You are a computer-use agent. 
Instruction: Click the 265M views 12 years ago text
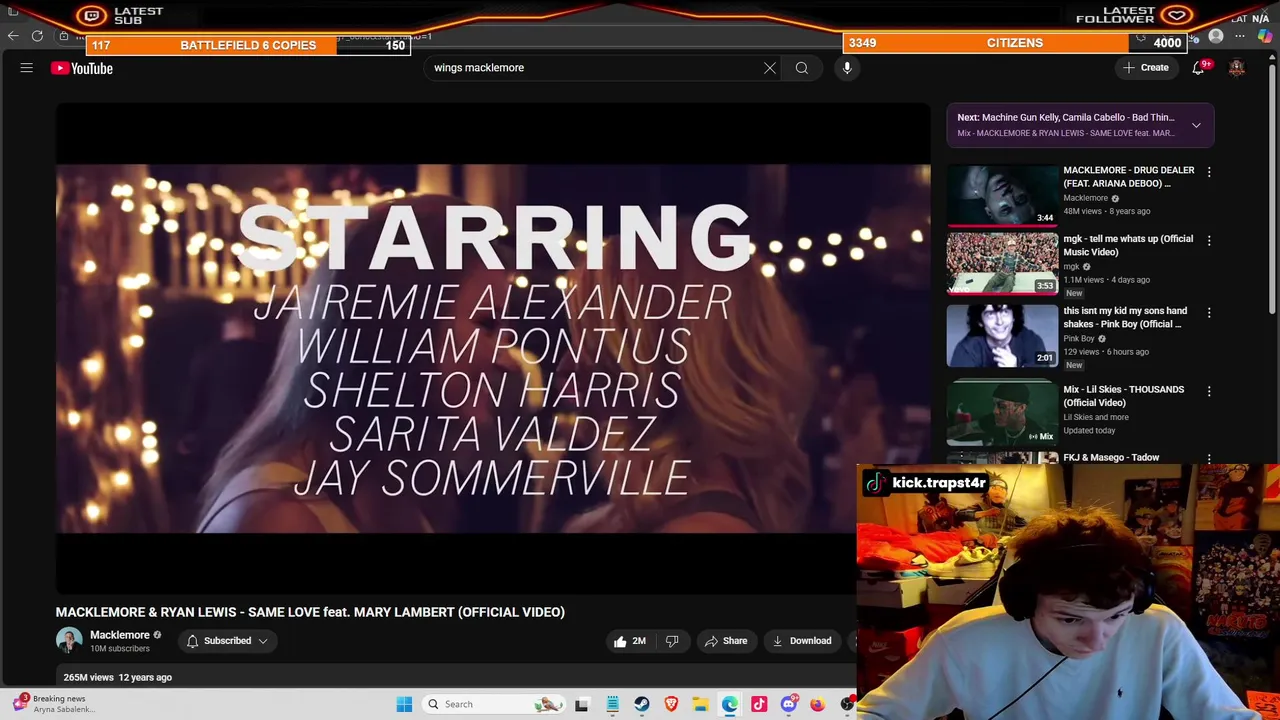coord(118,677)
